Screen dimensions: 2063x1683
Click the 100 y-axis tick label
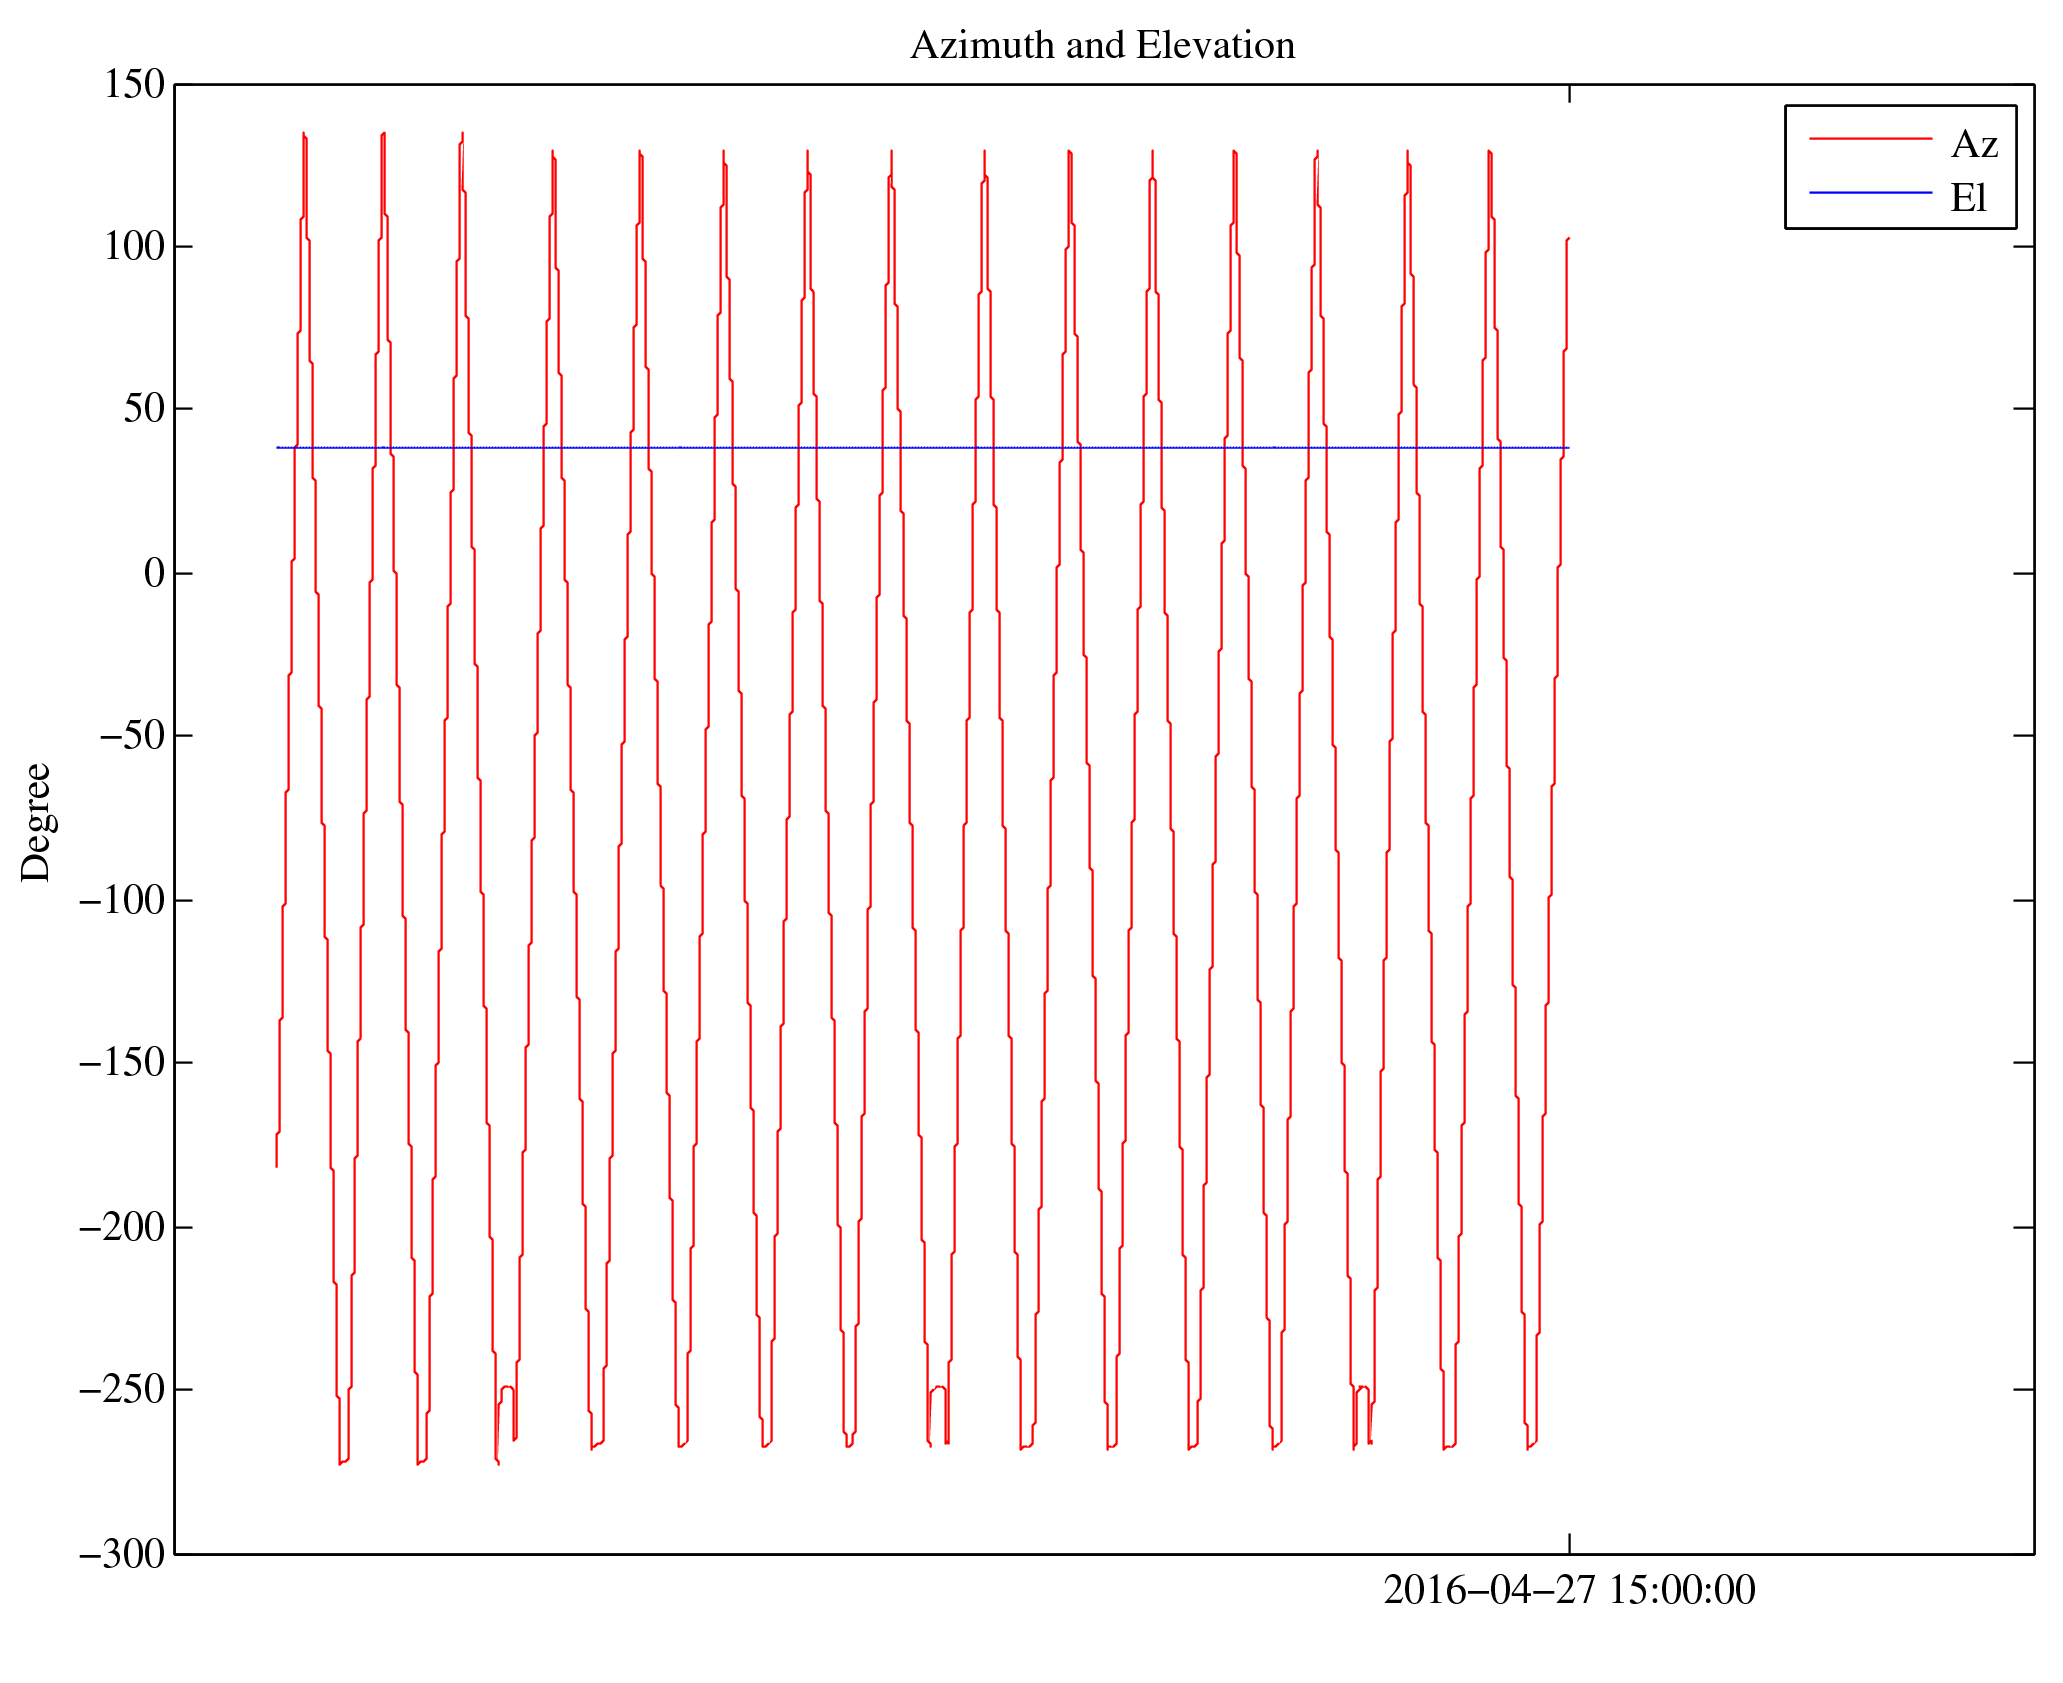tap(134, 247)
